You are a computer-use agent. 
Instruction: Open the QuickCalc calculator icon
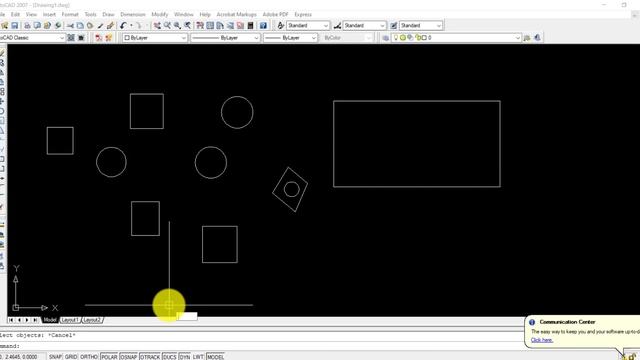point(251,25)
